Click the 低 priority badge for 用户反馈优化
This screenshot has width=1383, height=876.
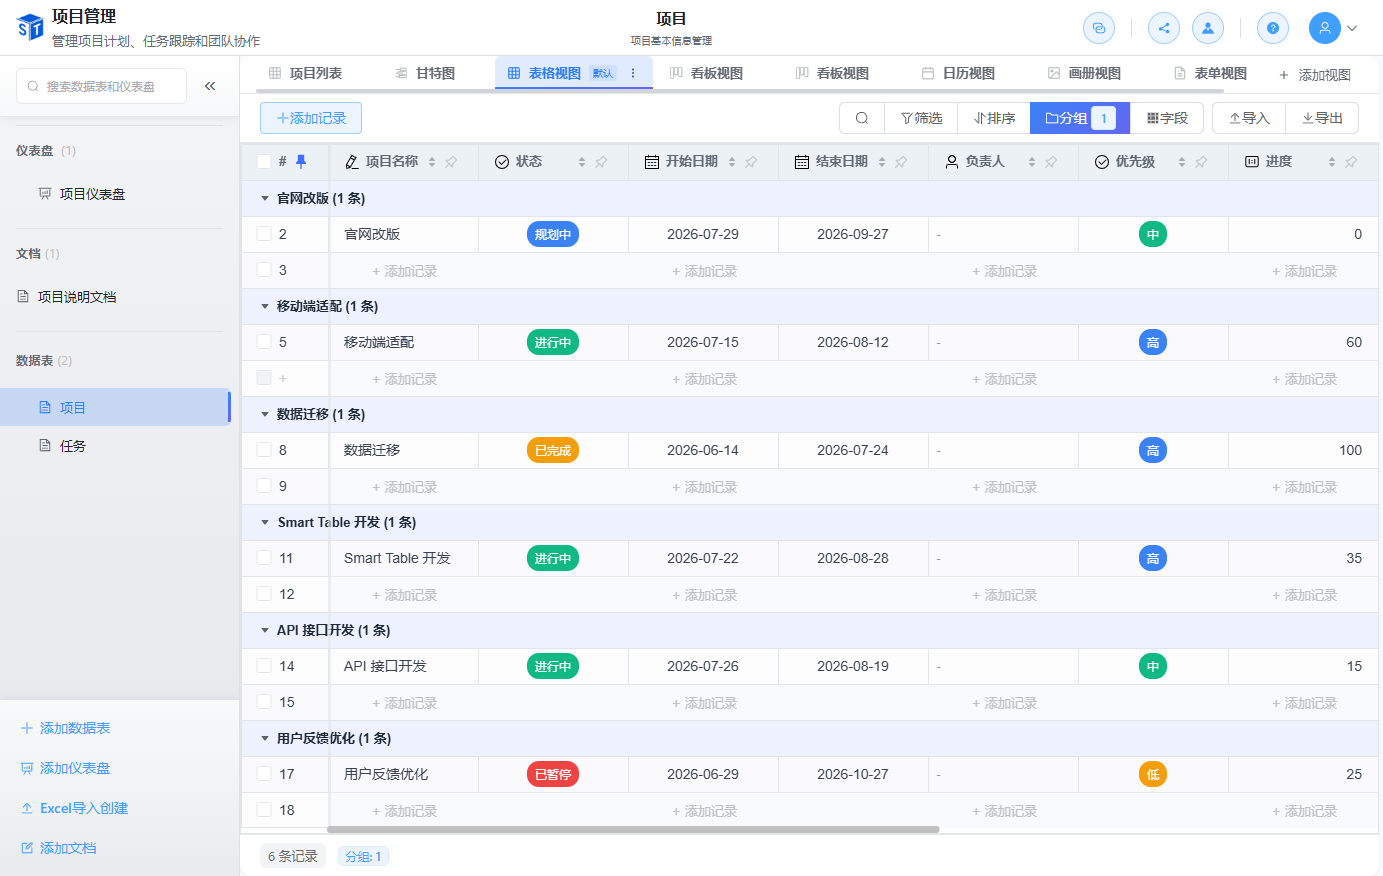(1153, 774)
